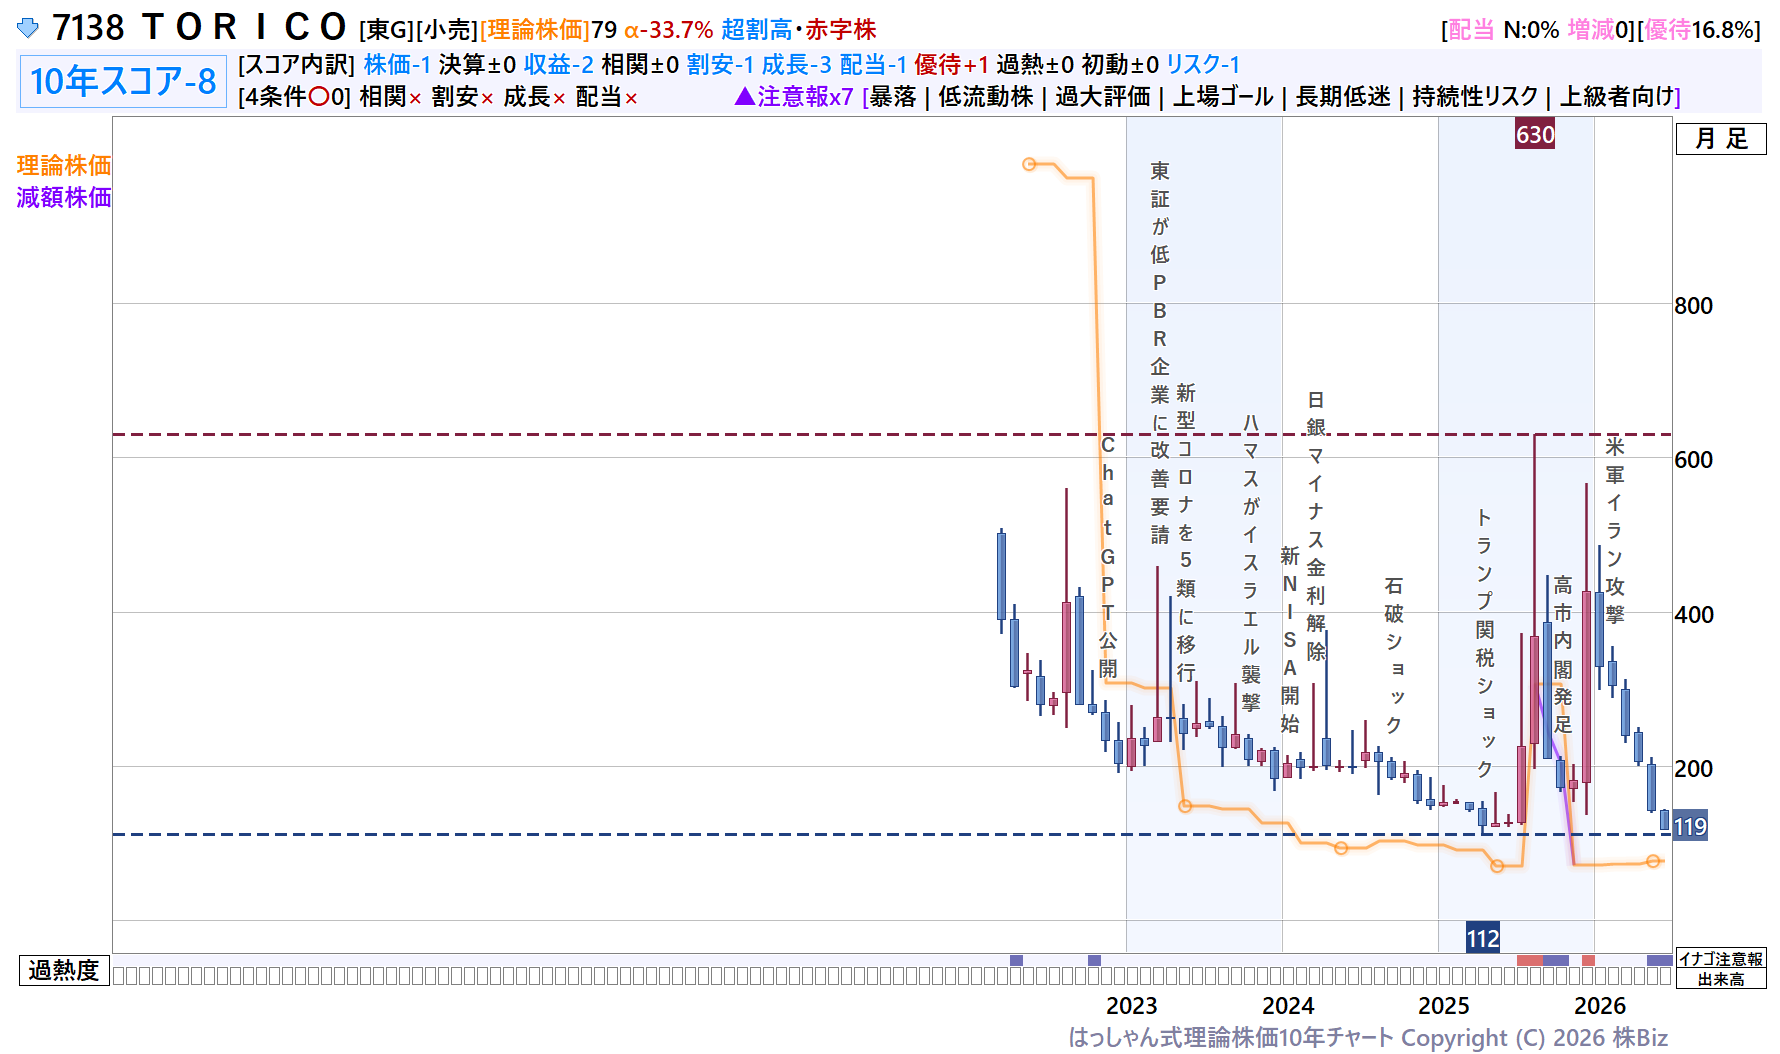Click the 理論株価 legend label
Image resolution: width=1780 pixels, height=1054 pixels.
[64, 165]
